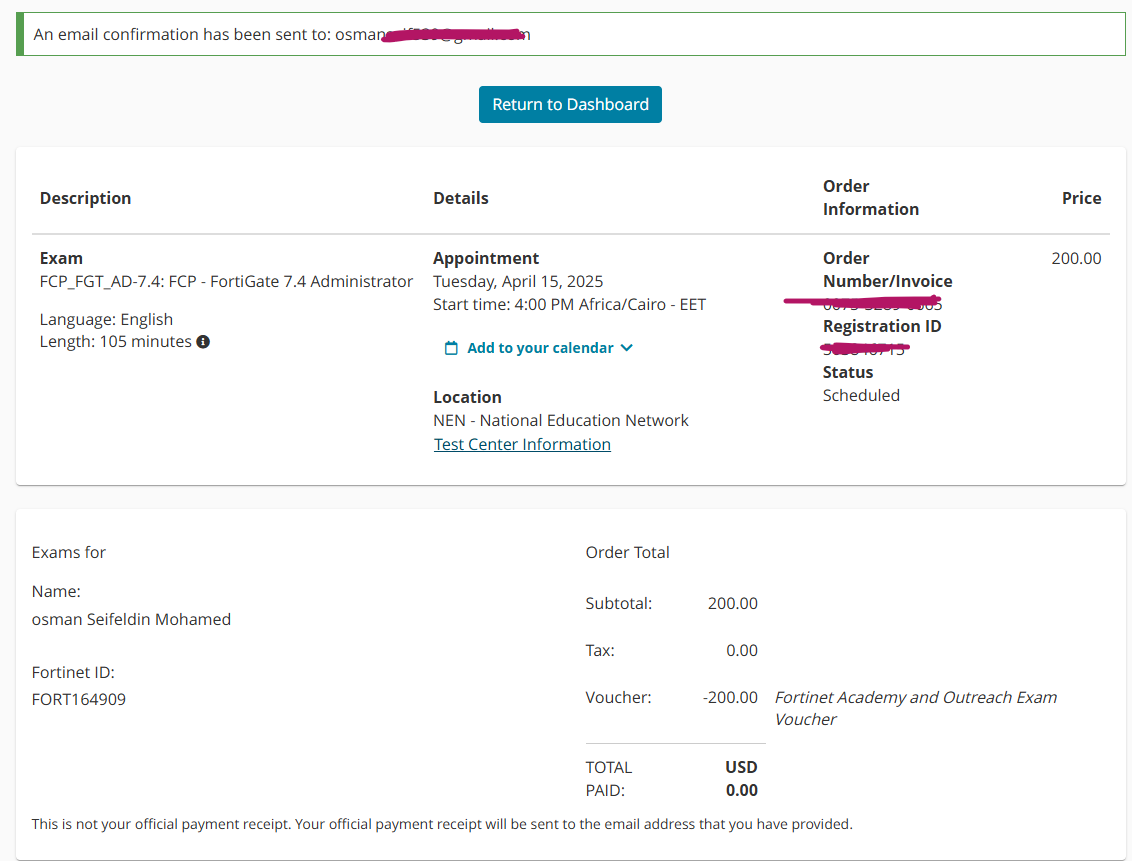Click the Scheduled status text
Image resolution: width=1132 pixels, height=861 pixels.
click(x=861, y=396)
